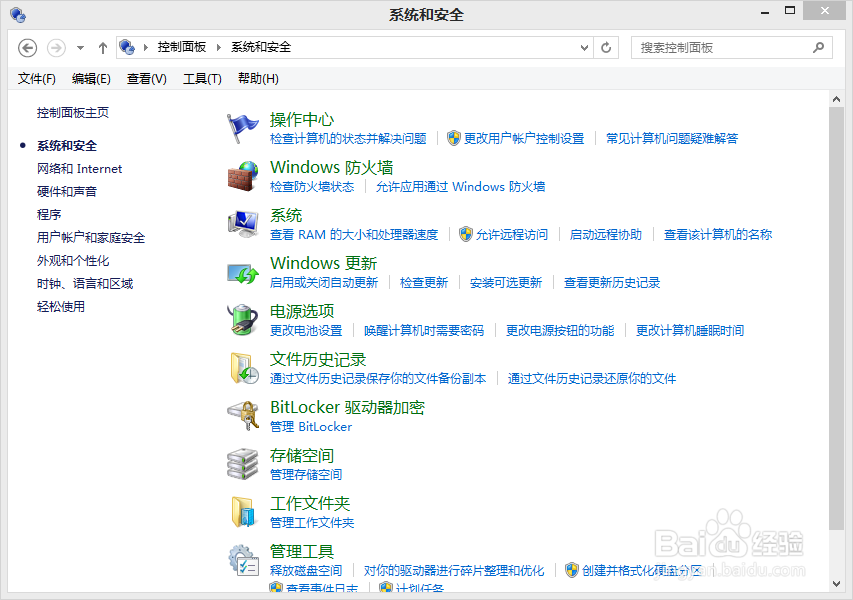Open the 文件(F) menu
853x600 pixels.
pos(36,79)
